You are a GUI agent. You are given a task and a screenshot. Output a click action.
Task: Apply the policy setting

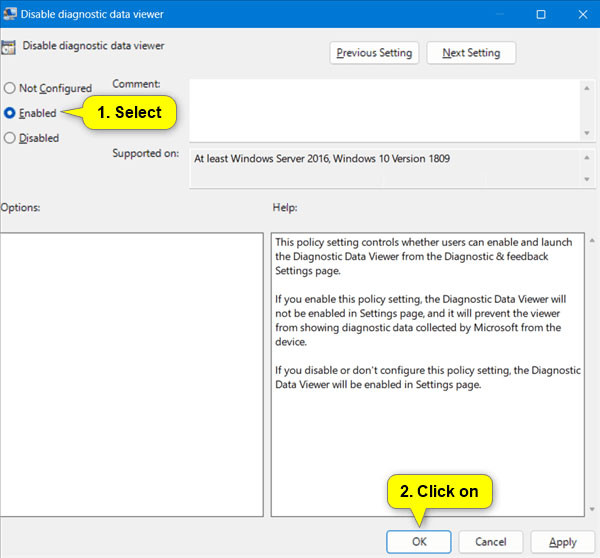[x=562, y=541]
